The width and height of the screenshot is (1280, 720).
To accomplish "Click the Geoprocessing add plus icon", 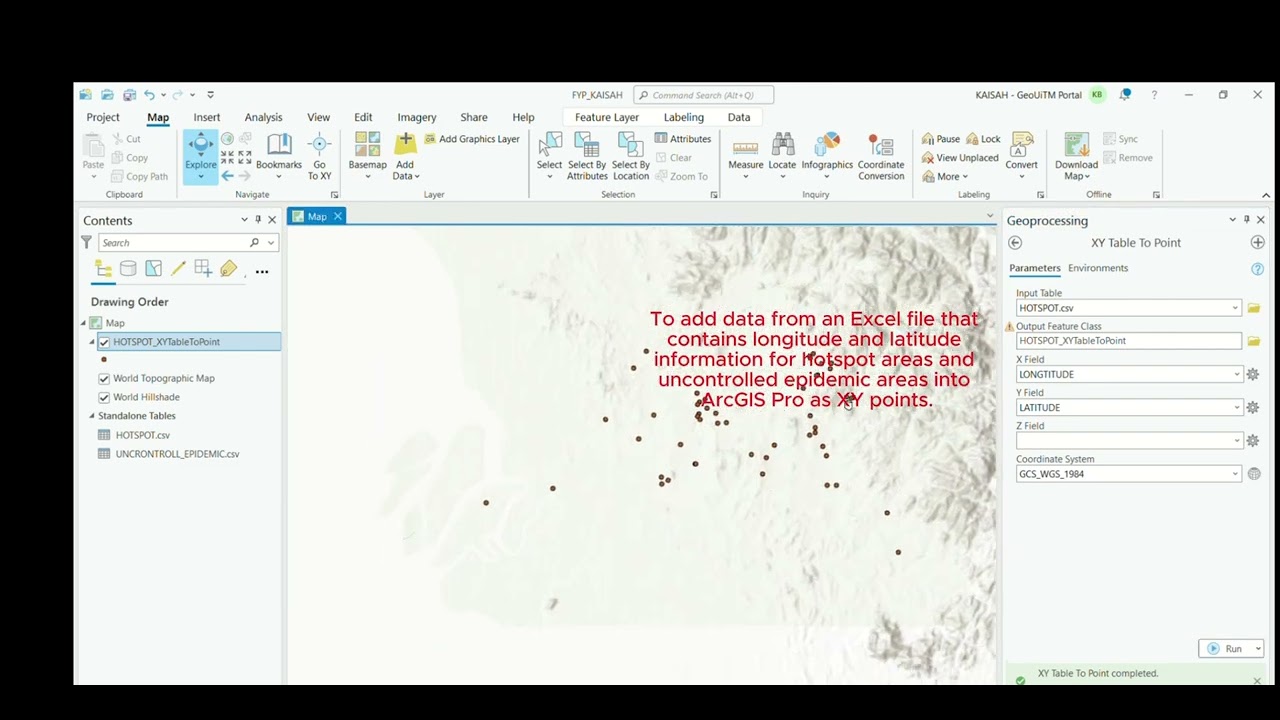I will (x=1258, y=243).
